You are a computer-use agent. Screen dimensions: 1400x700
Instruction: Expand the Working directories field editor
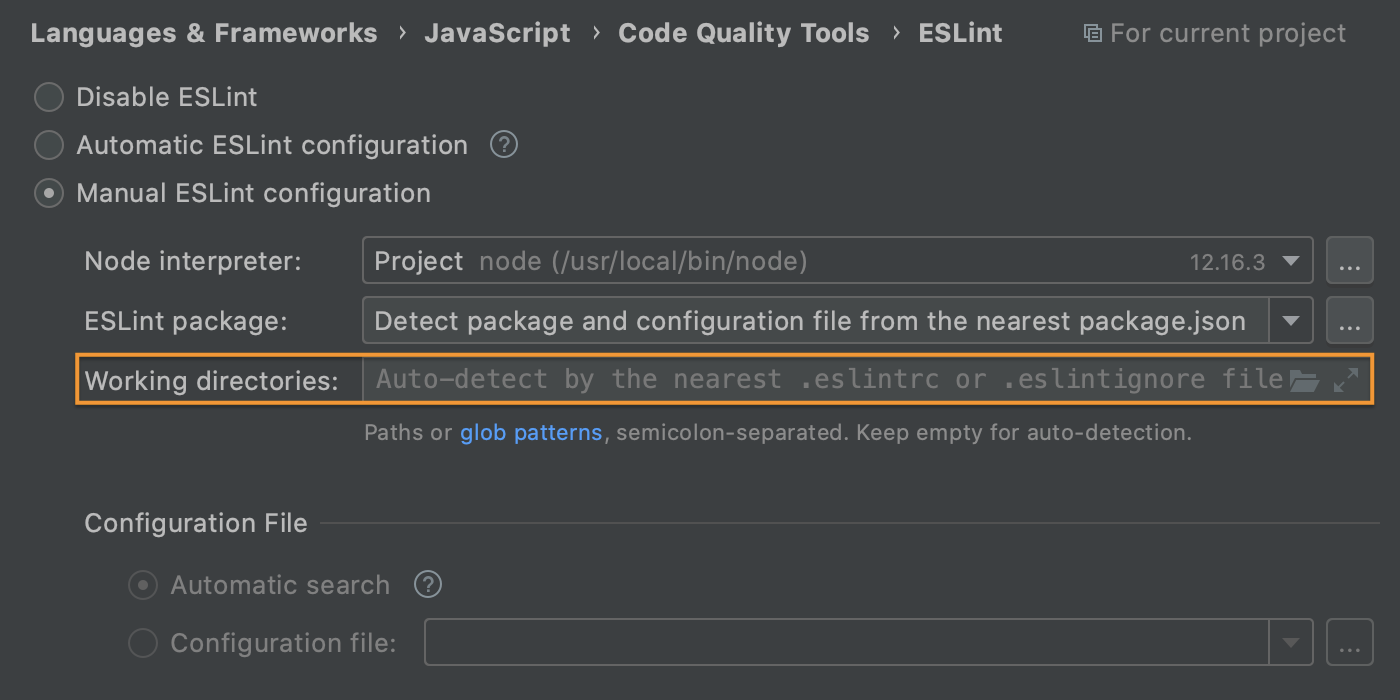tap(1347, 379)
